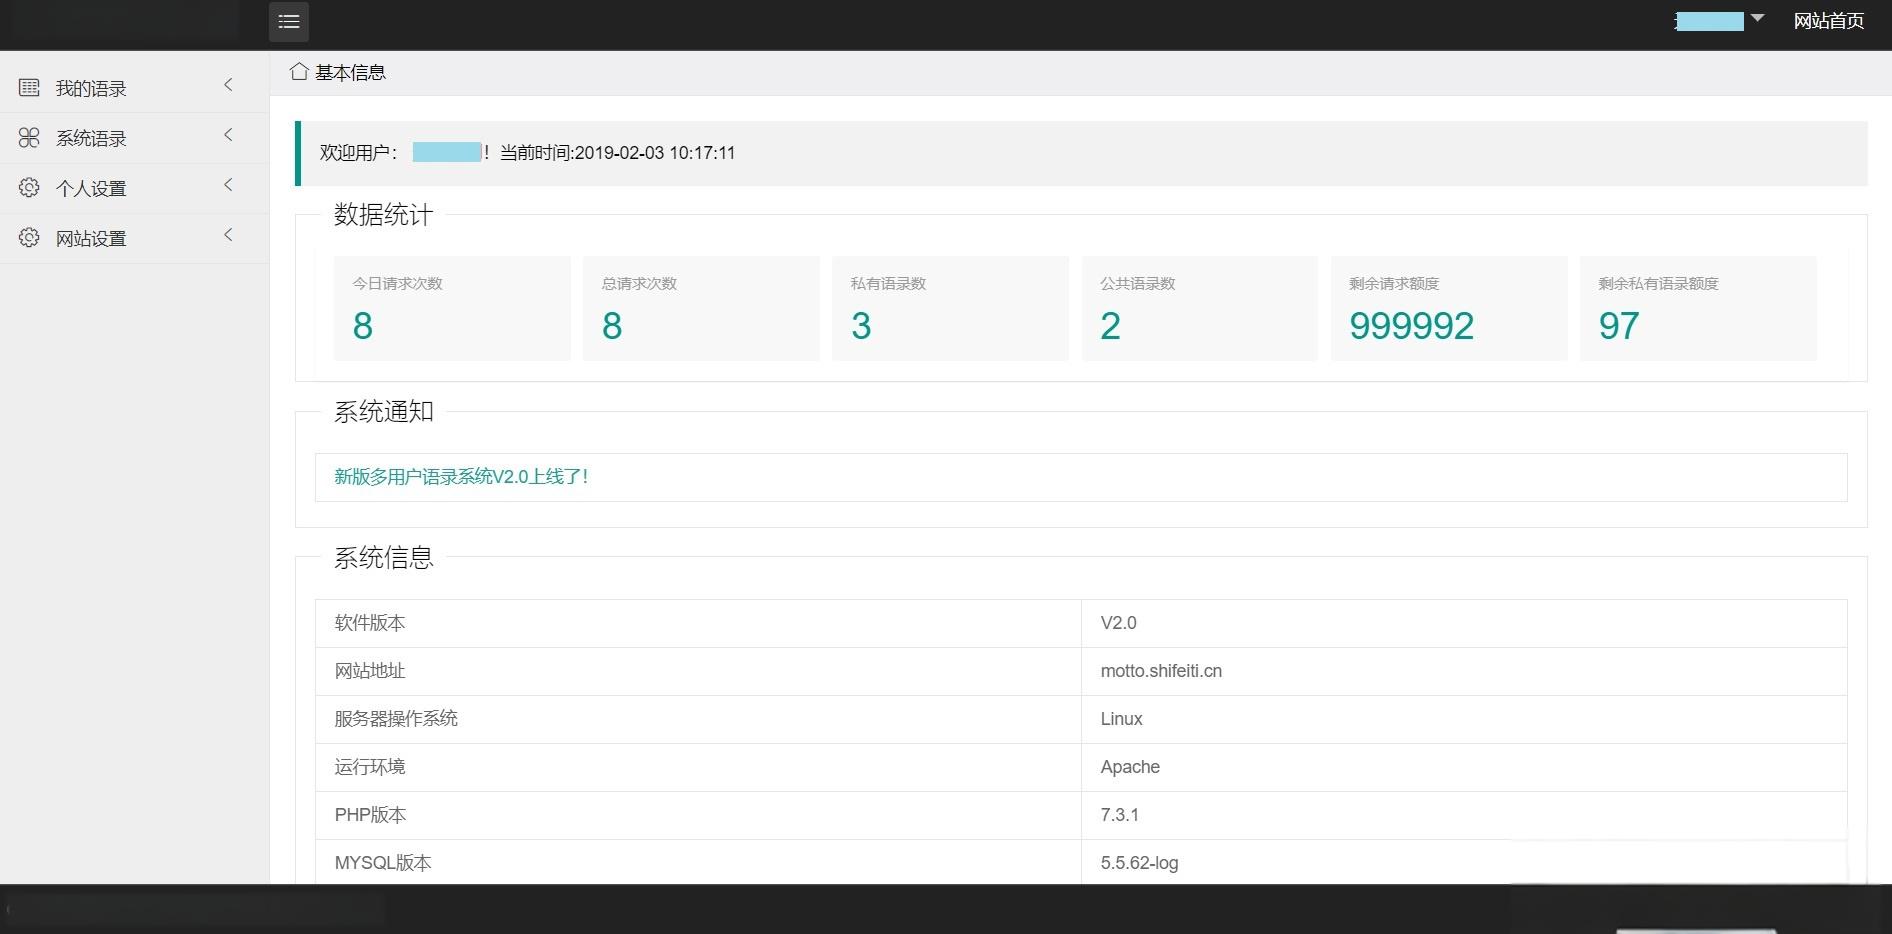Click the 公共语录数 statistic card
This screenshot has height=934, width=1892.
pyautogui.click(x=1200, y=308)
